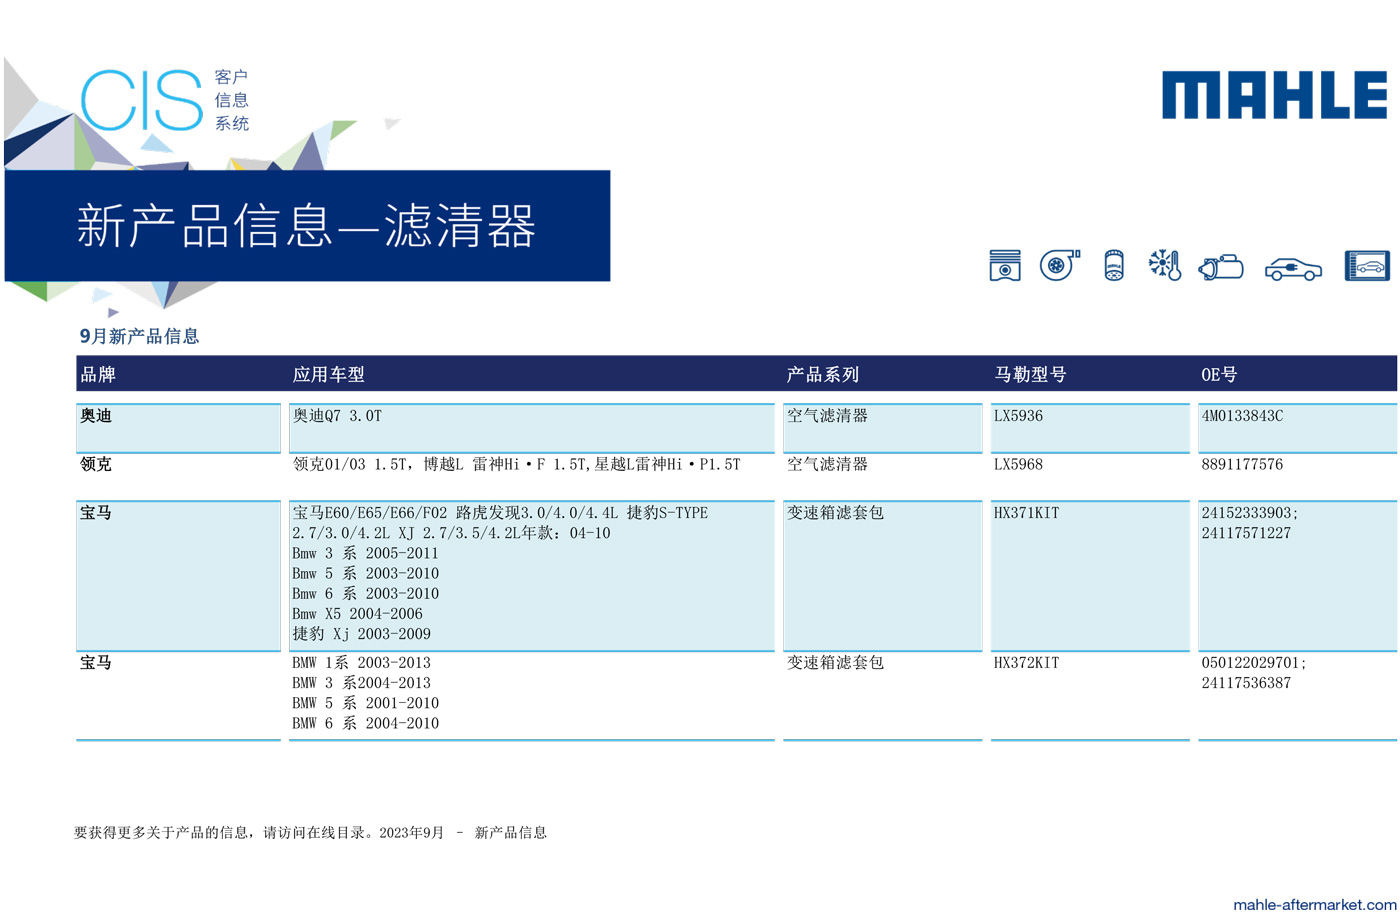Select the BMW 5 系 2001-2010 line
The height and width of the screenshot is (913, 1400).
pos(365,703)
